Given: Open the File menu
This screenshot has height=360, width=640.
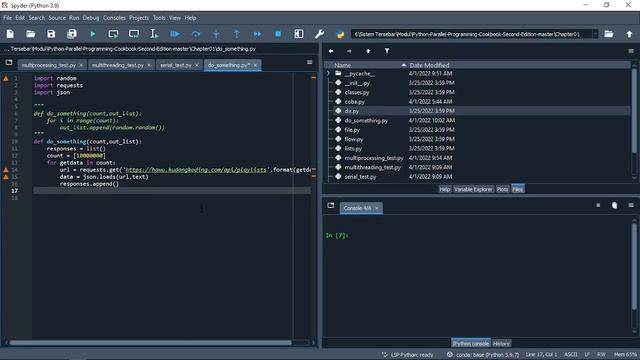Looking at the screenshot, I should tap(8, 18).
